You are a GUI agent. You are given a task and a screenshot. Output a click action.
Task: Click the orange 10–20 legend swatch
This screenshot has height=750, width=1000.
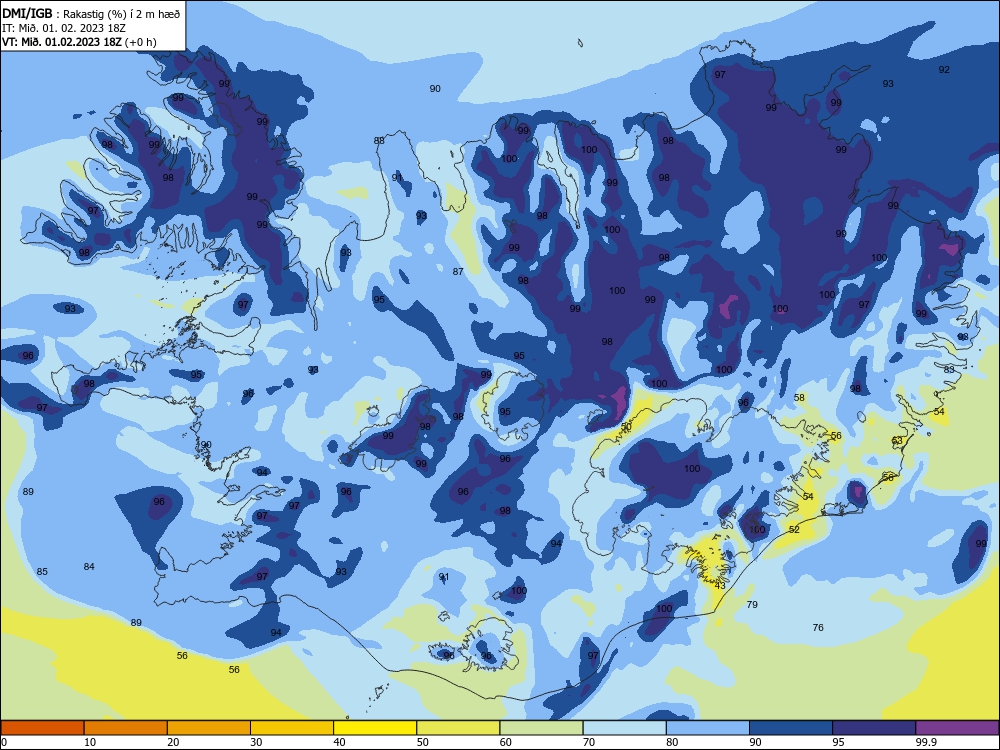tap(126, 728)
